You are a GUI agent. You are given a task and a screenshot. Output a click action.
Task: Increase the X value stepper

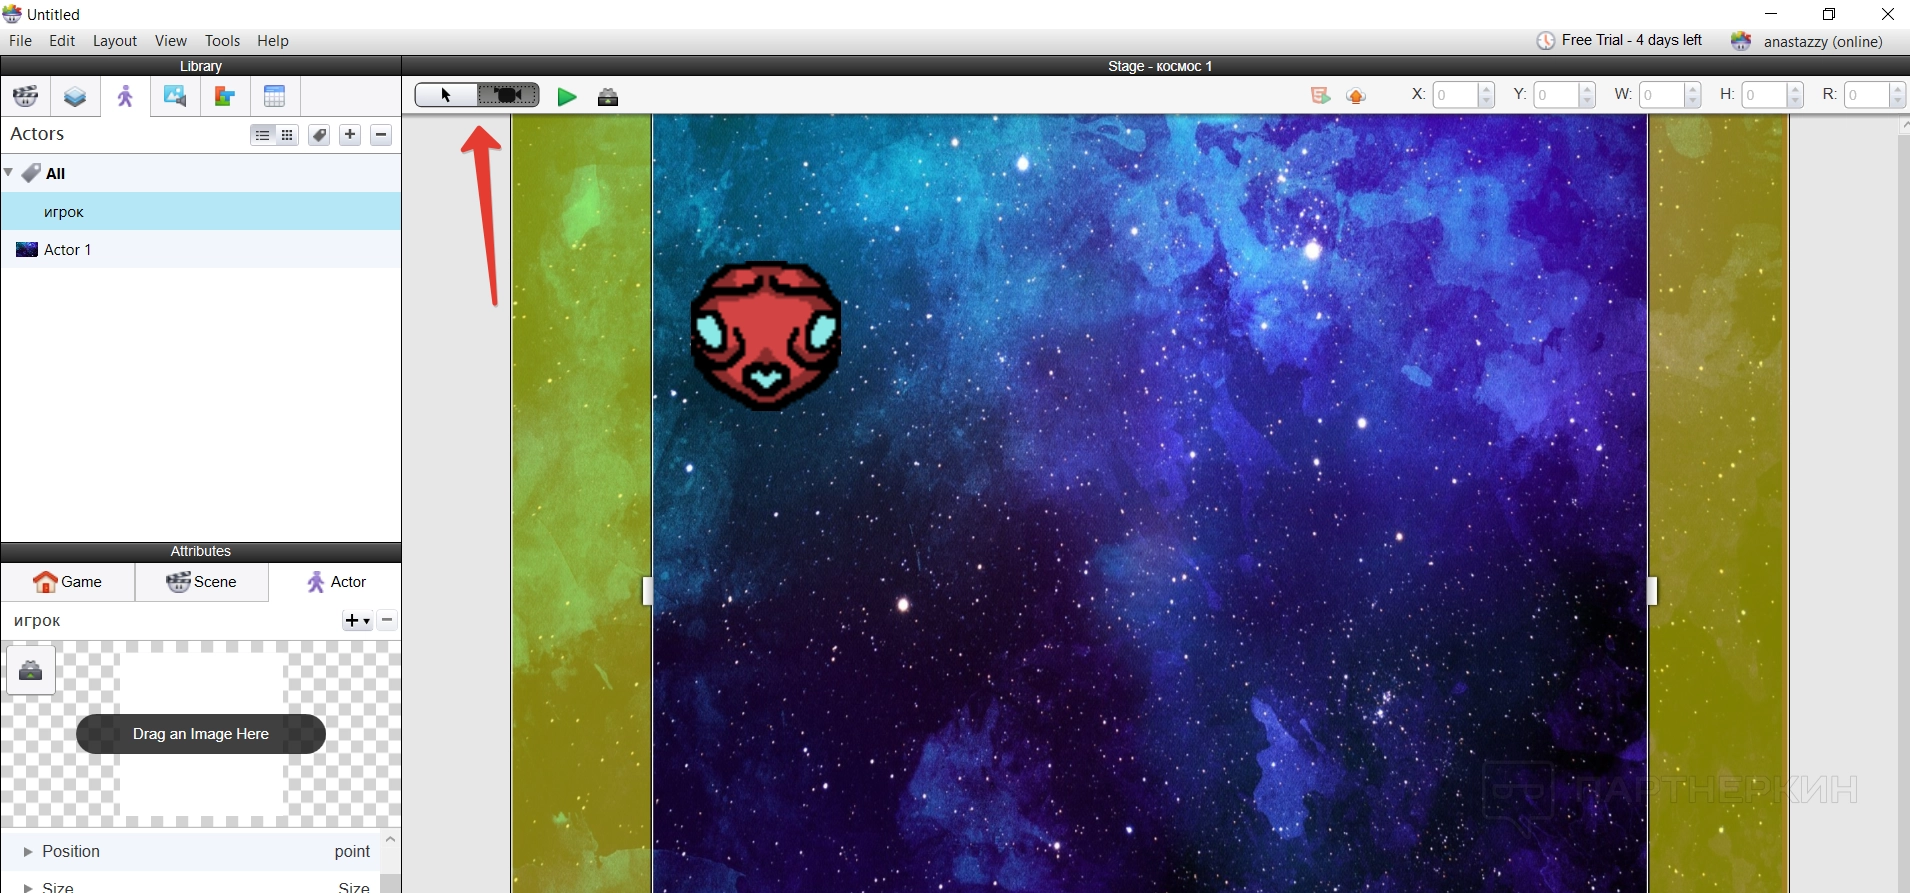coord(1486,89)
